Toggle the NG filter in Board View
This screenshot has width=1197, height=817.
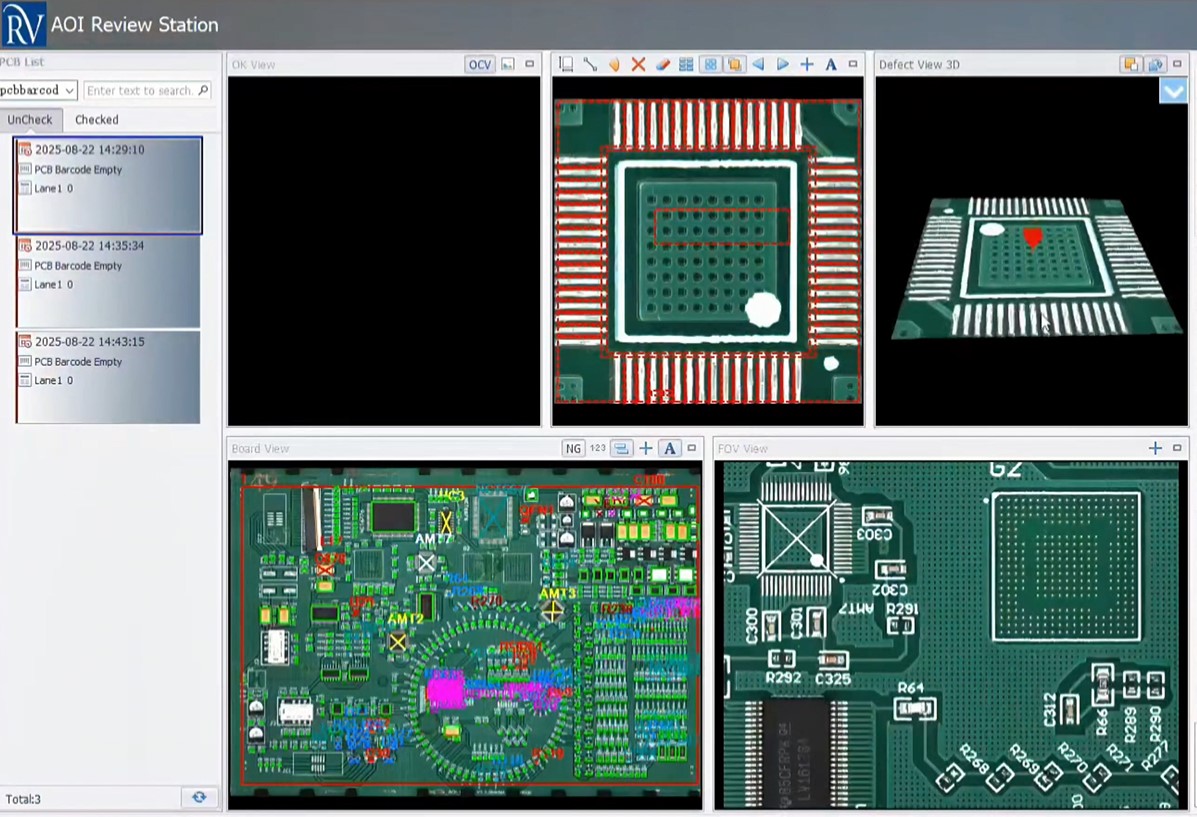(573, 449)
